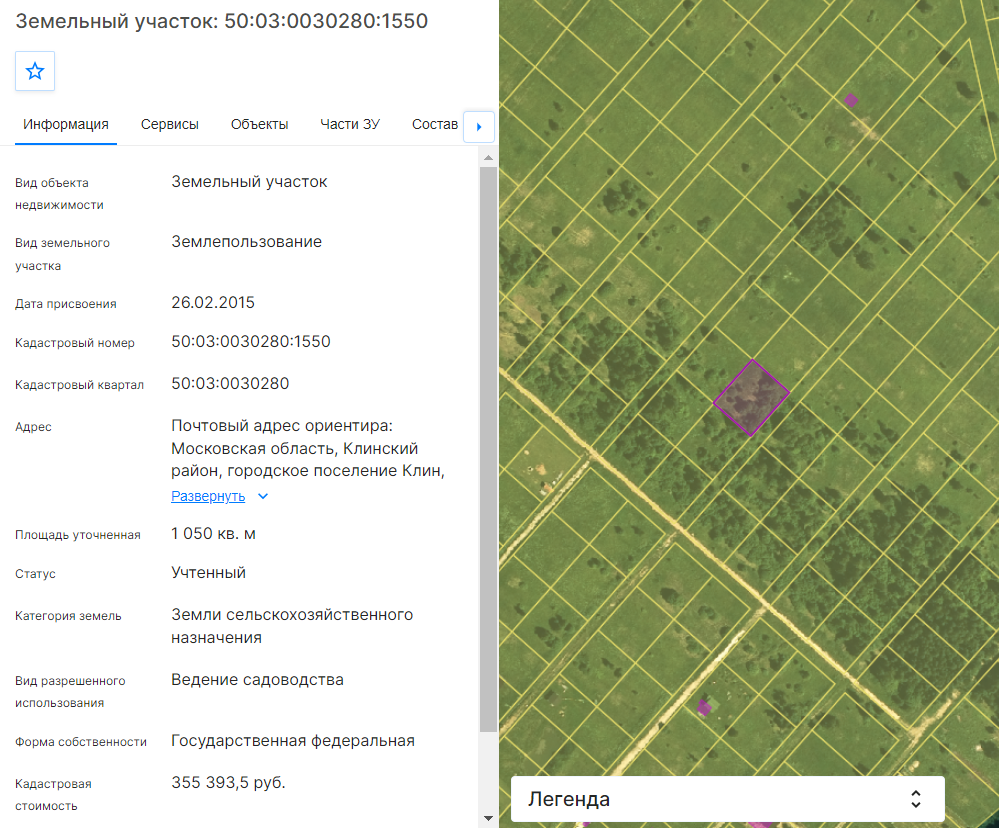Click the Площадь уточненная label

(x=78, y=535)
